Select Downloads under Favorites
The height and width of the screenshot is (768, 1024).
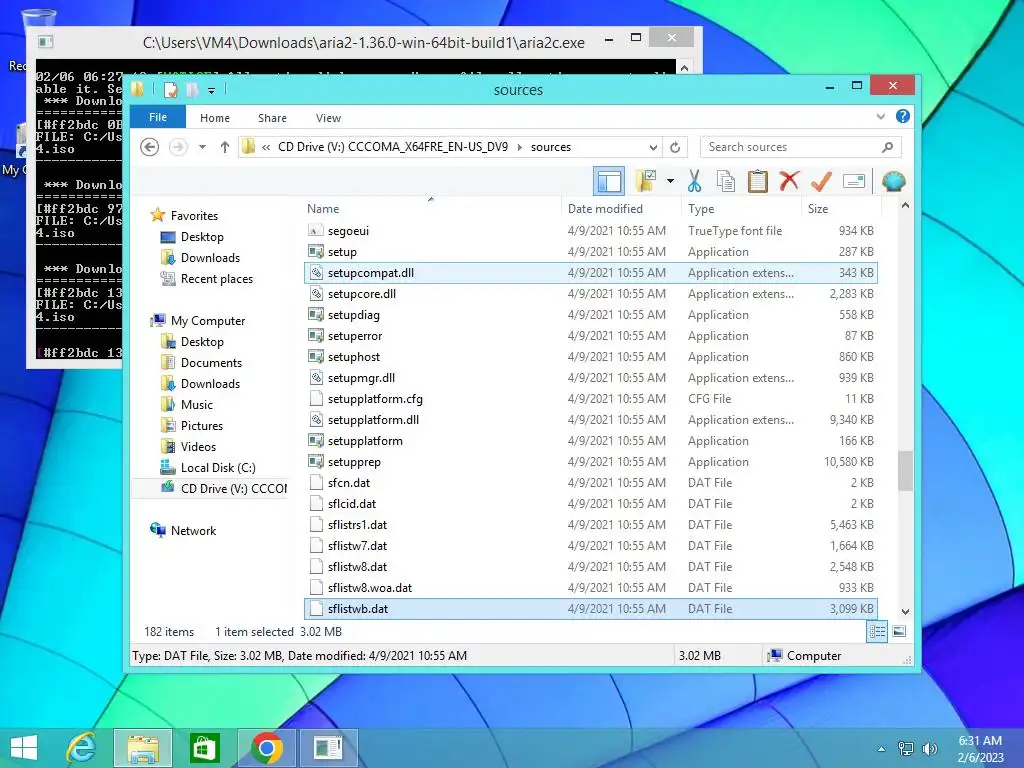210,258
